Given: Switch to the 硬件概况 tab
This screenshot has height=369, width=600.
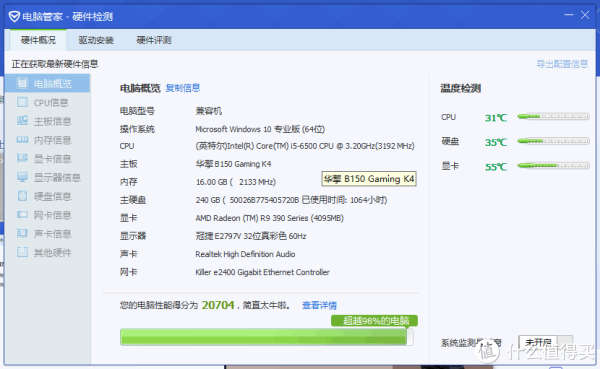Looking at the screenshot, I should pos(38,40).
